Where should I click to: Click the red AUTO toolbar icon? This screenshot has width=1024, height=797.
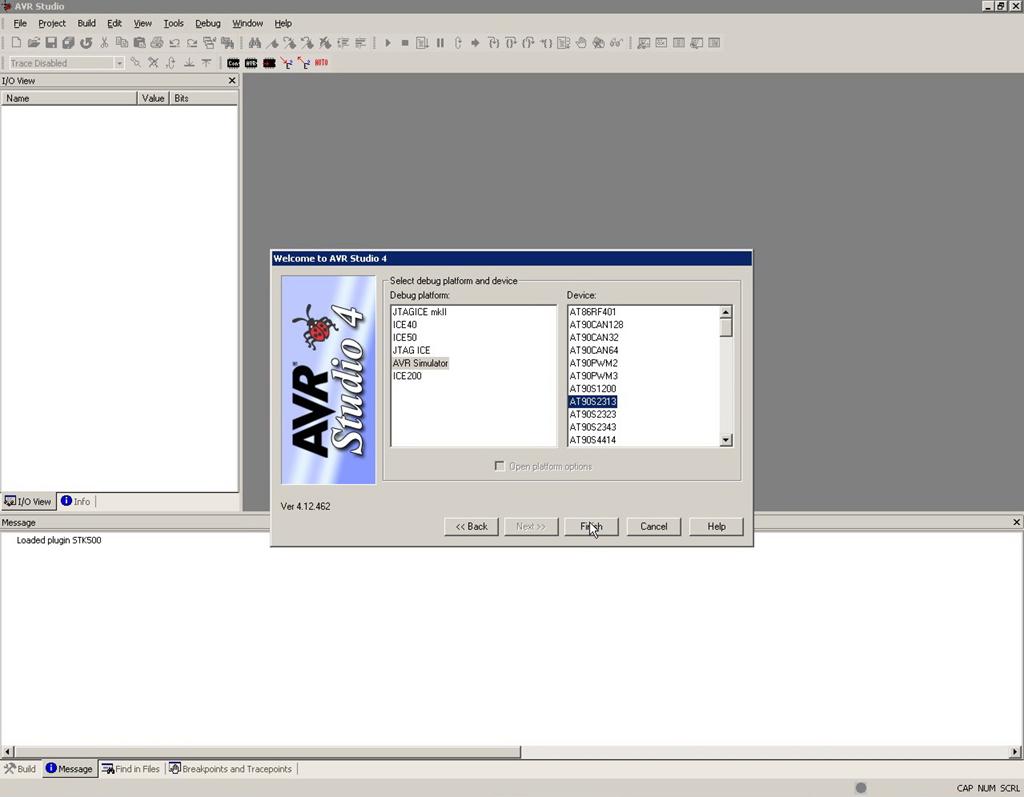[321, 63]
